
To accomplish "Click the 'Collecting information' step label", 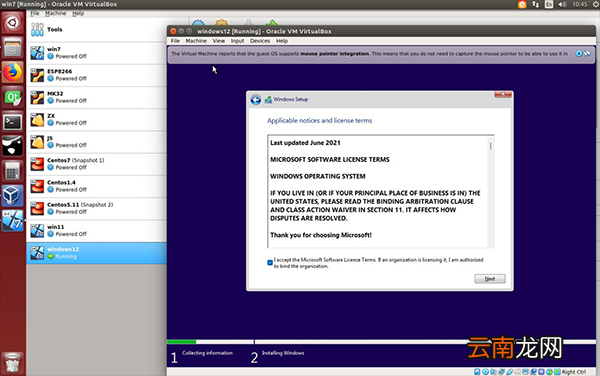I will [207, 353].
